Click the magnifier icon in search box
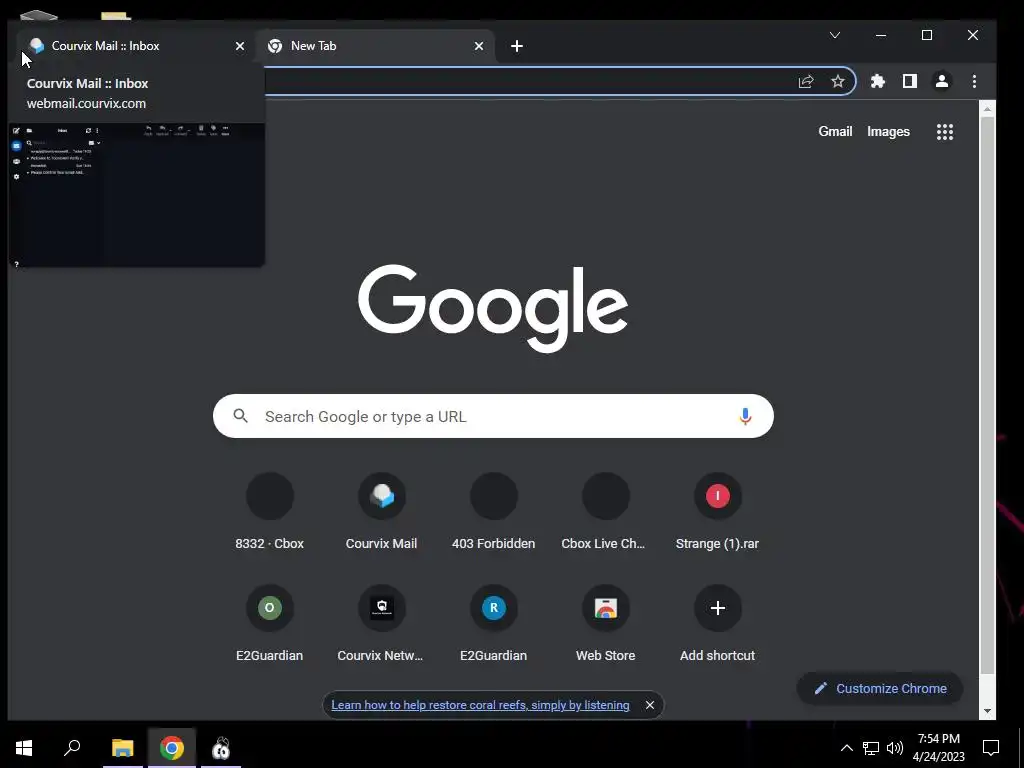 (x=240, y=416)
